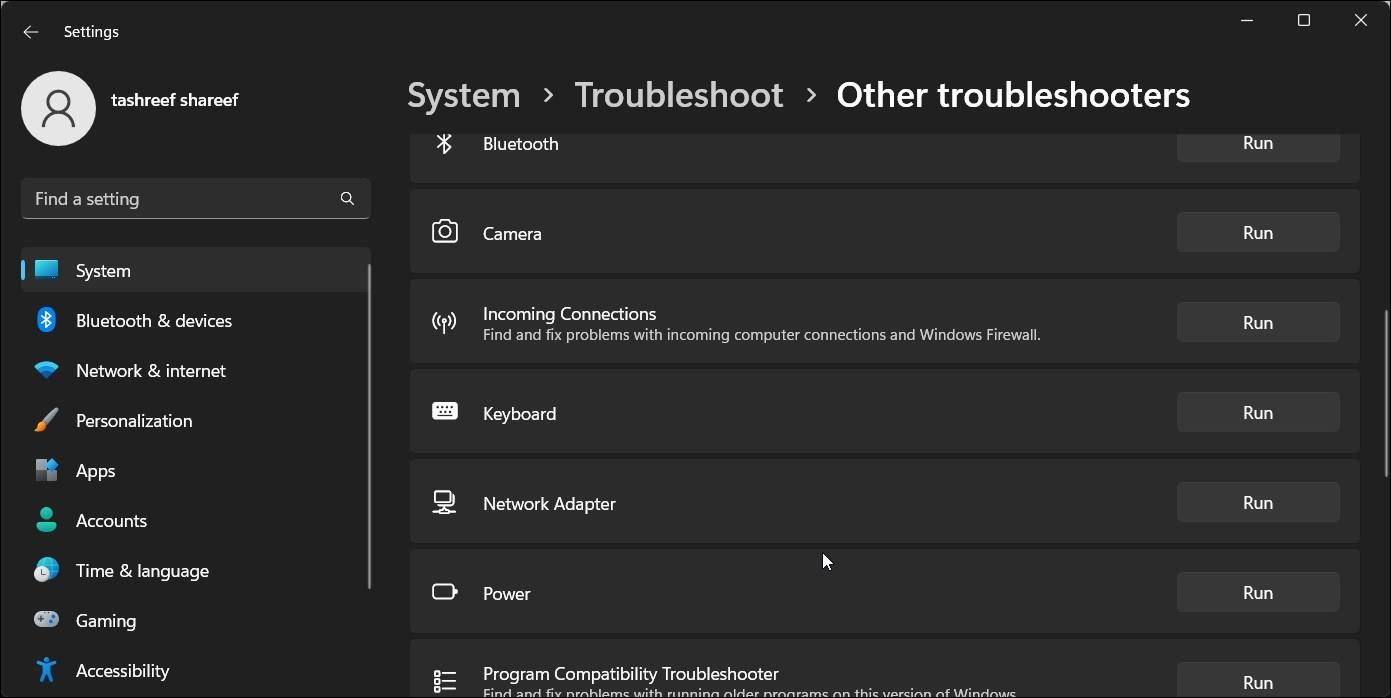This screenshot has height=698, width=1391.
Task: Run the Power troubleshooter
Action: coord(1257,591)
